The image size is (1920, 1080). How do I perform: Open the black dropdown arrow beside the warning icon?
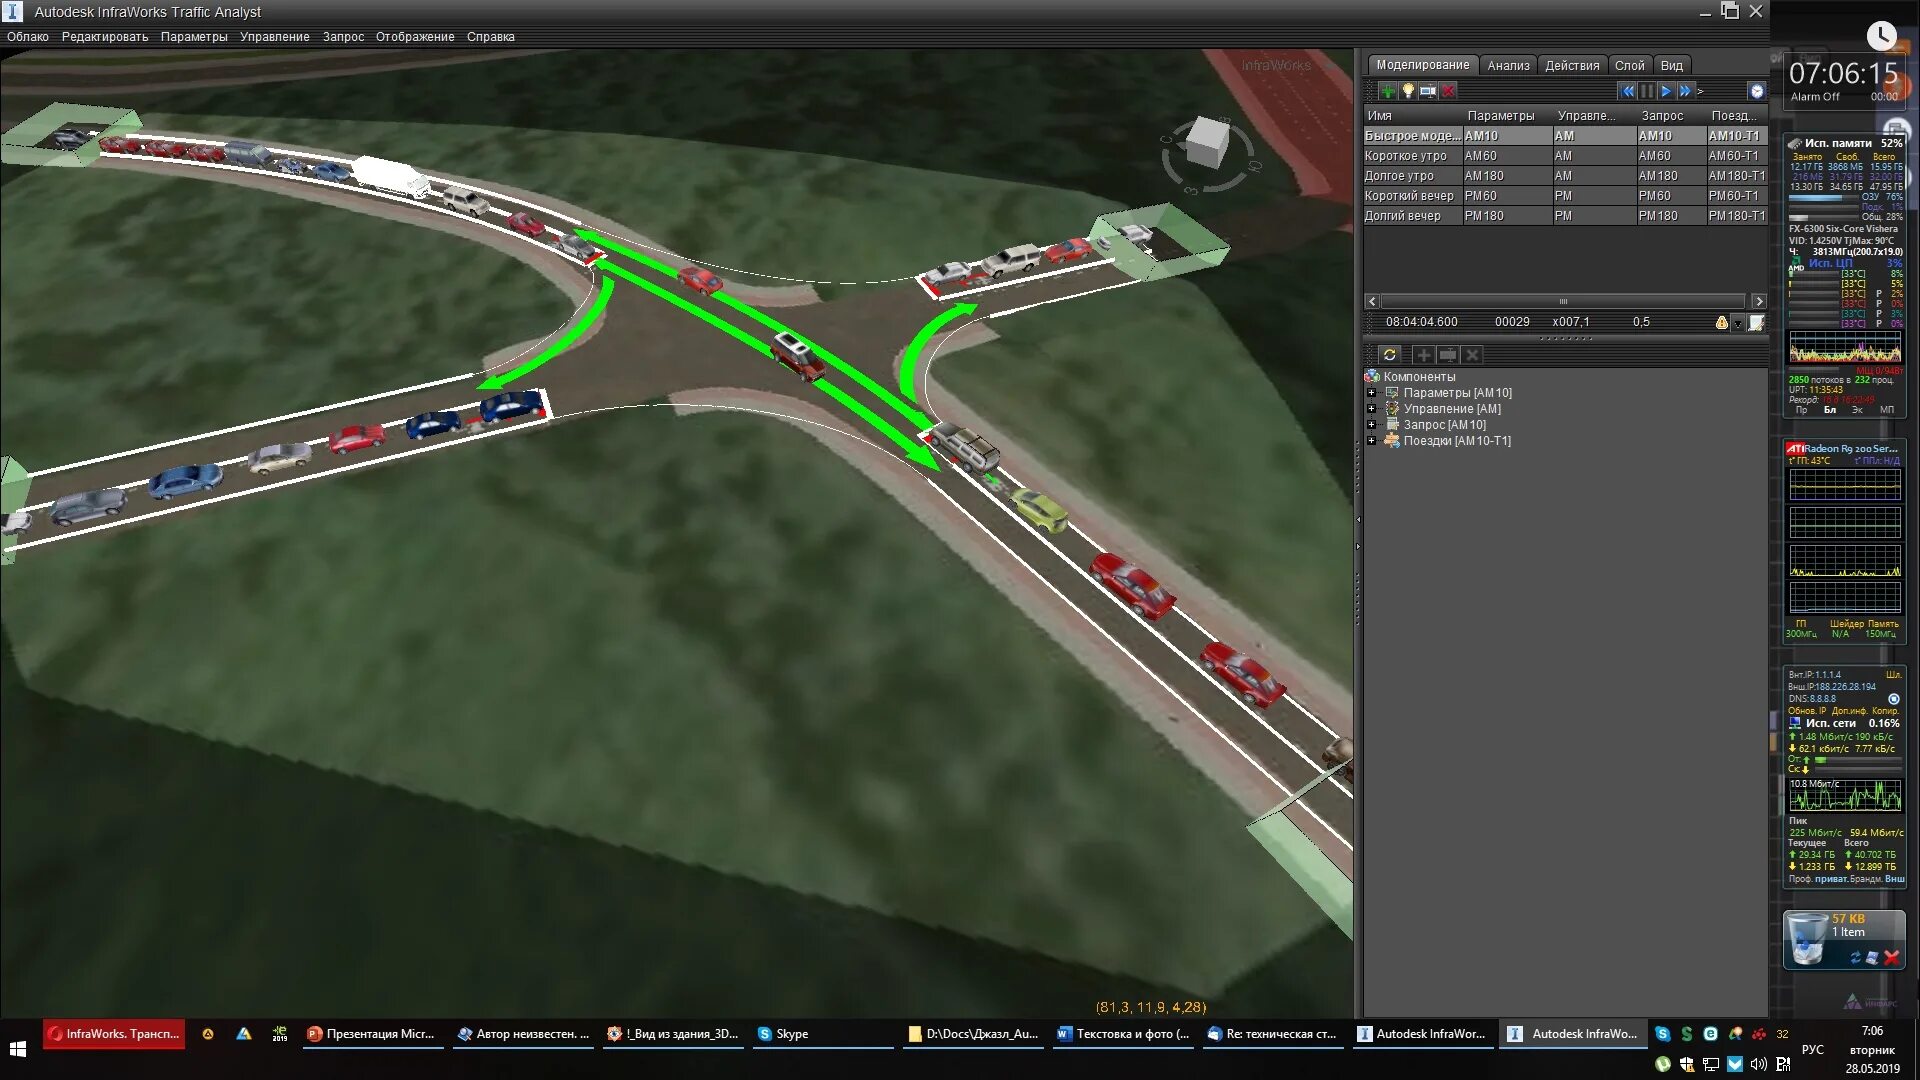point(1738,323)
